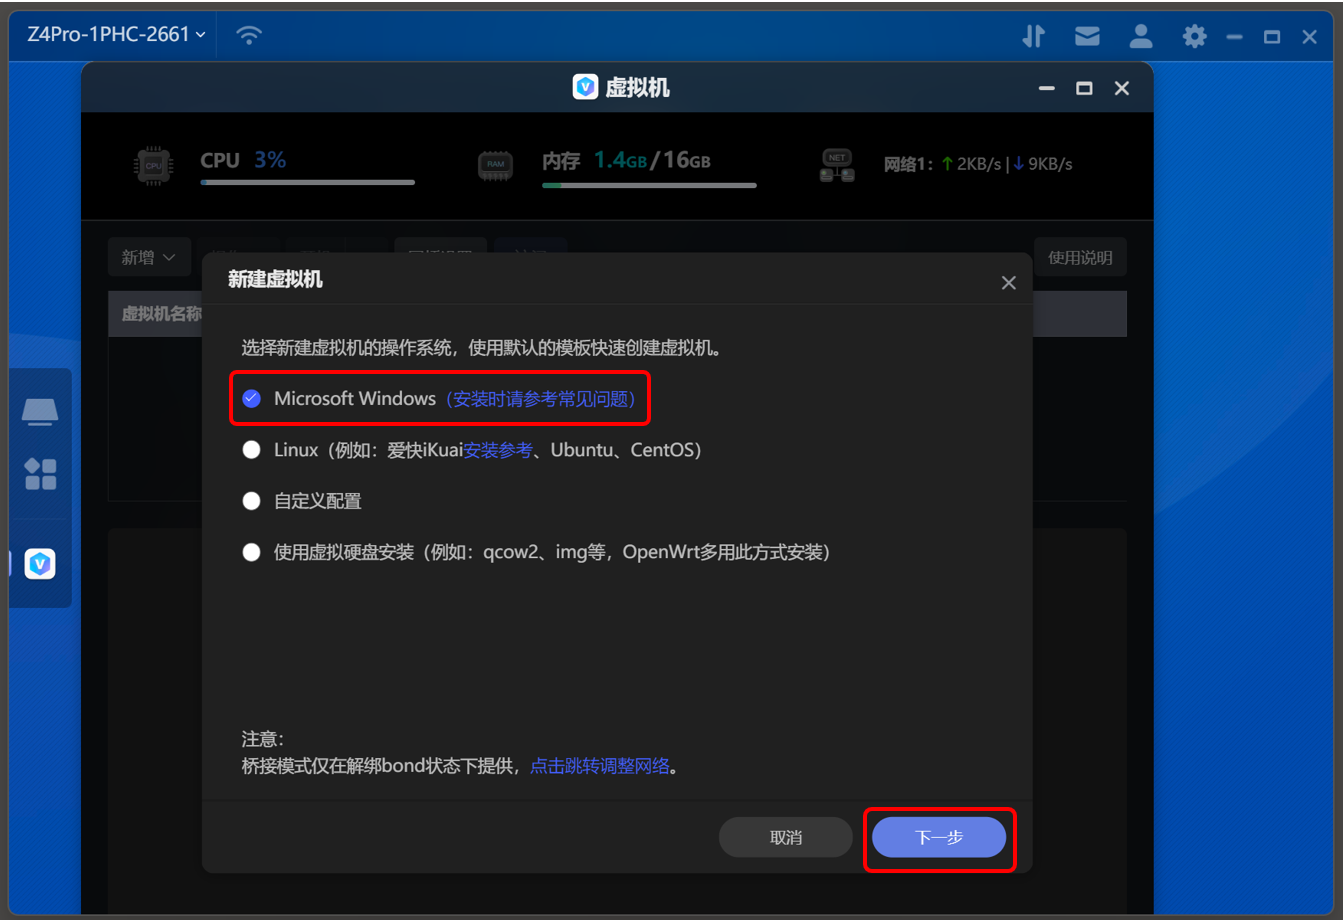The height and width of the screenshot is (920, 1344).
Task: Close the 新建虚拟机 dialog
Action: [x=1008, y=282]
